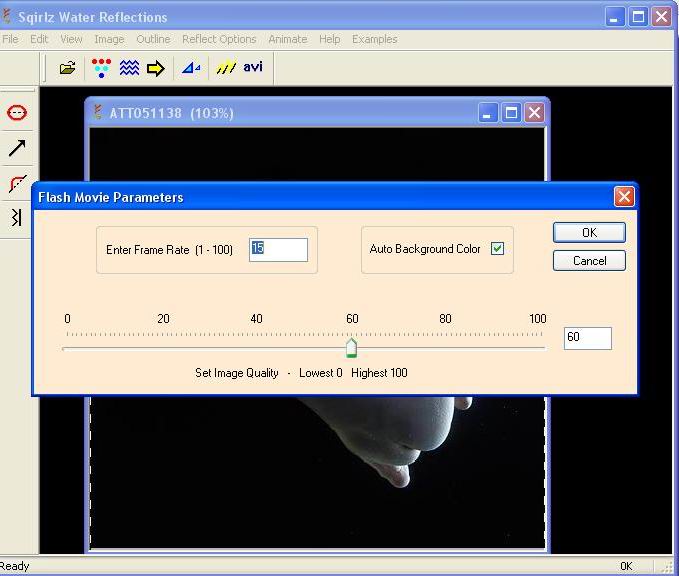
Task: Click the blue triangles resize icon
Action: point(191,68)
